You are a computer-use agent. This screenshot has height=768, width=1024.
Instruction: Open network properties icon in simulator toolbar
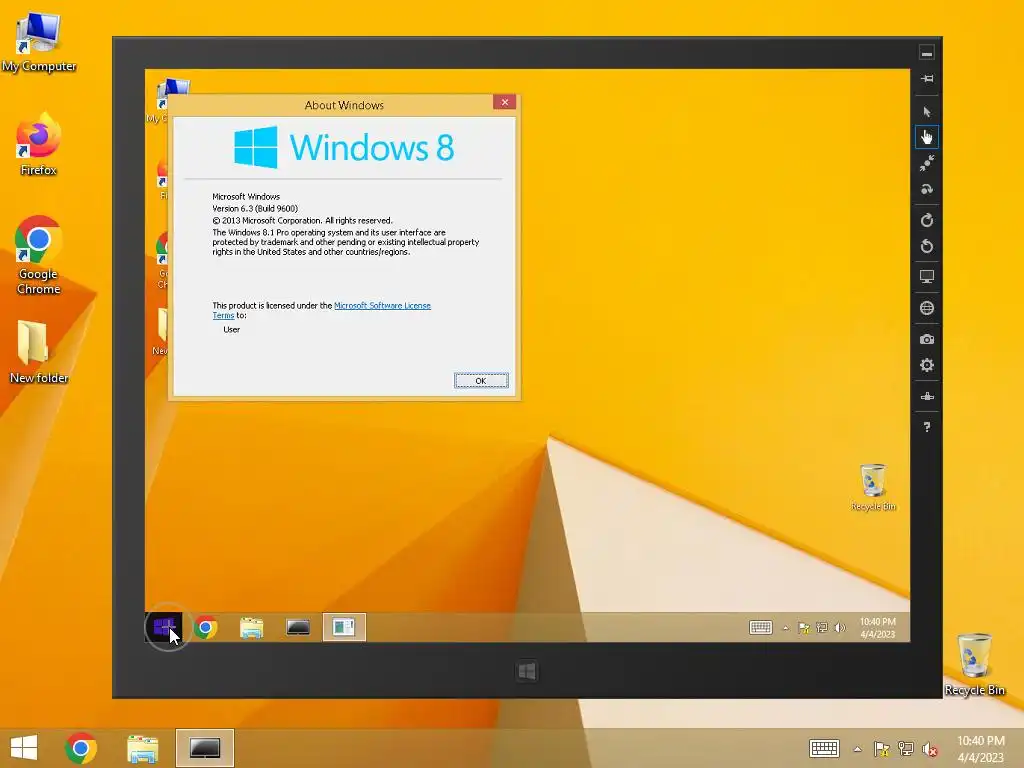click(x=927, y=396)
